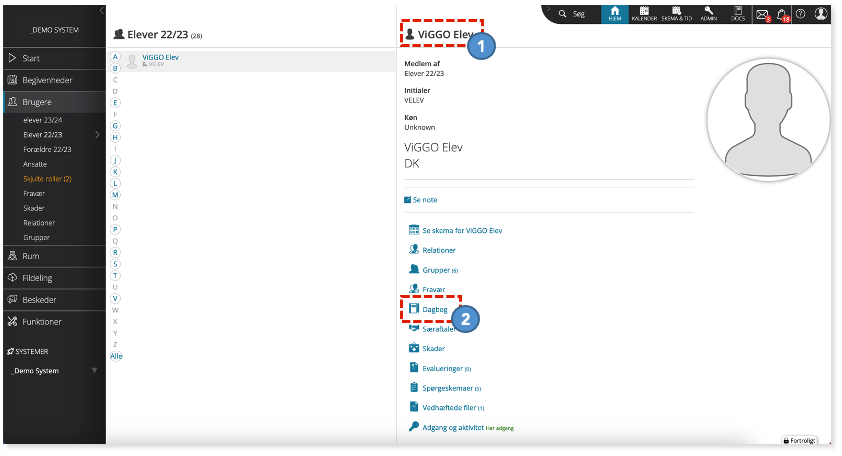Open the _Demo System dropdown
The height and width of the screenshot is (456, 842).
(54, 371)
